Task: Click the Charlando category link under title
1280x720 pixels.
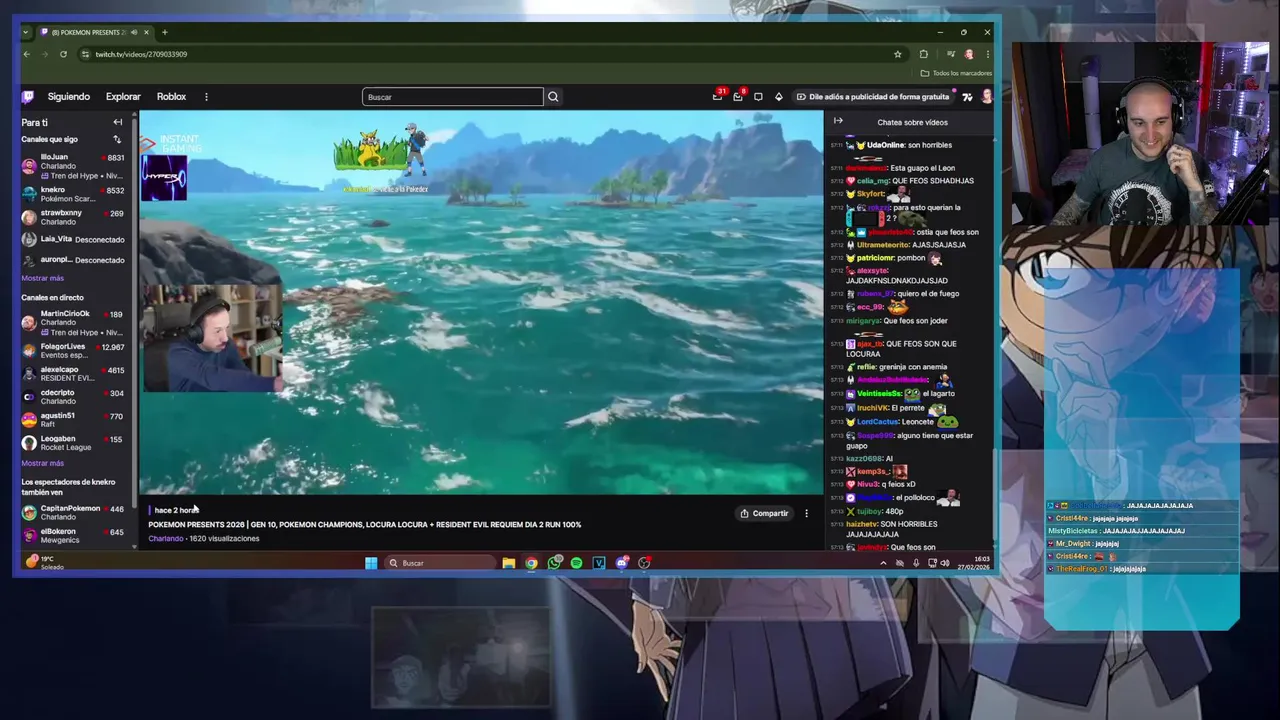Action: [x=166, y=538]
